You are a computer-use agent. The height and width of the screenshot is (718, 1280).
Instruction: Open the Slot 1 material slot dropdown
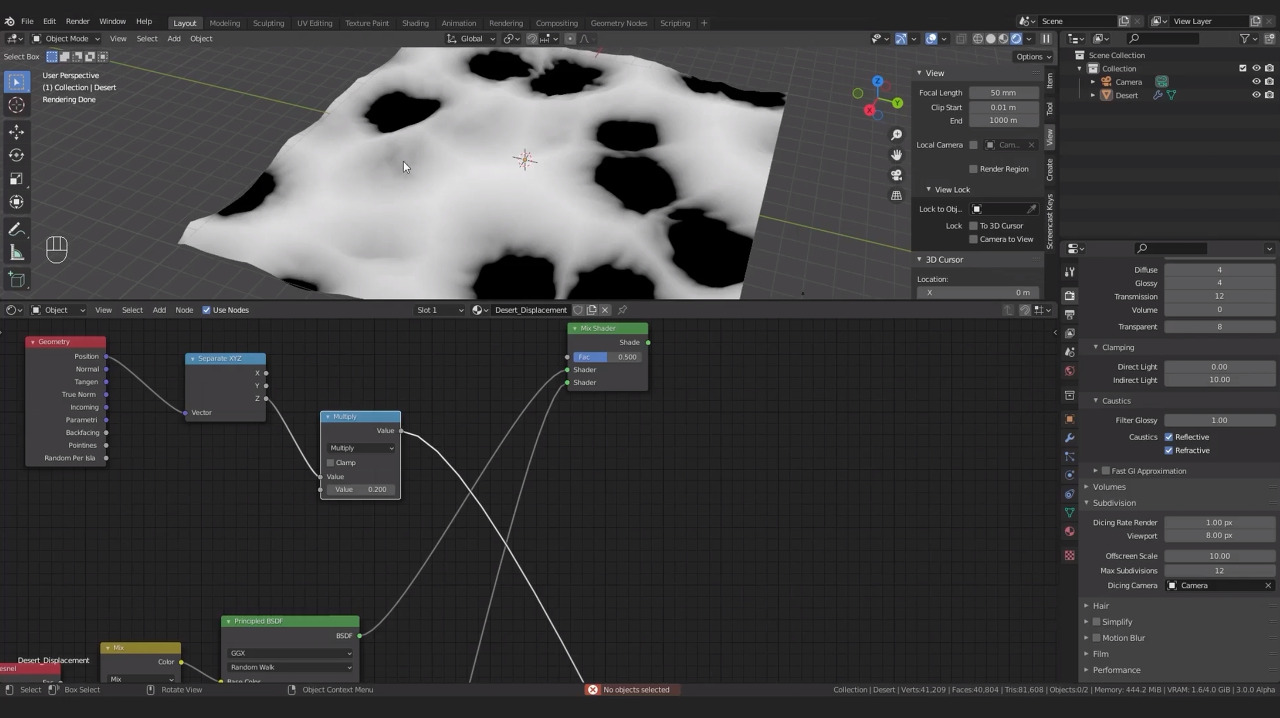pos(440,310)
